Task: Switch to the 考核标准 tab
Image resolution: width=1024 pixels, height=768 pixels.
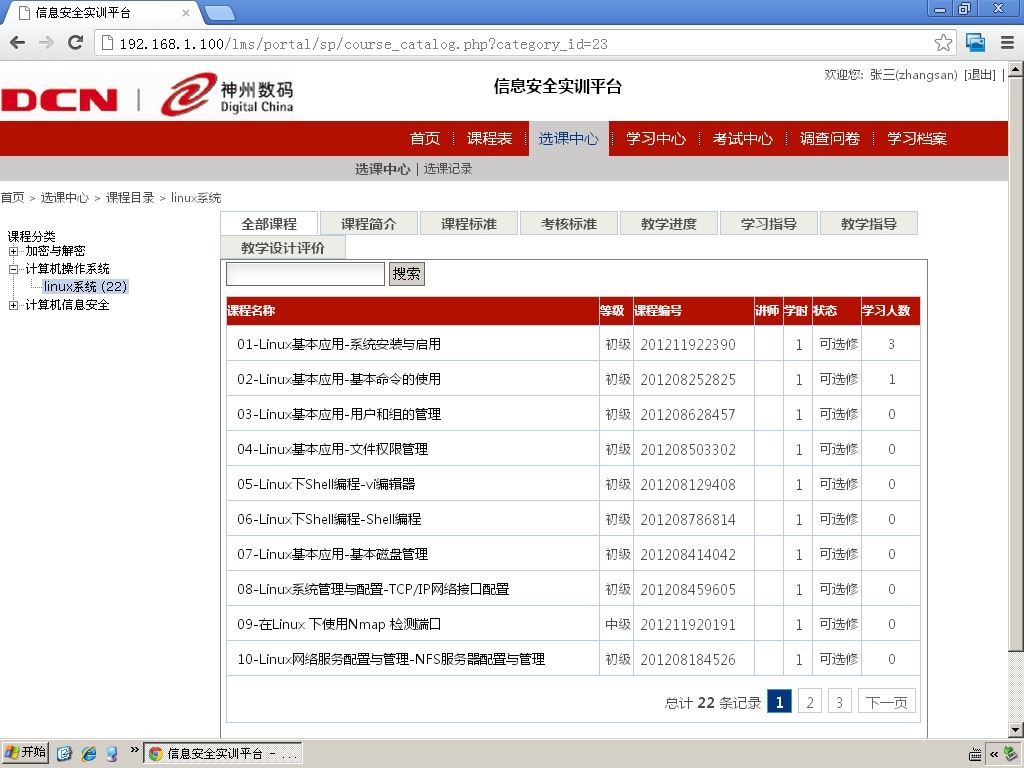Action: [x=569, y=224]
